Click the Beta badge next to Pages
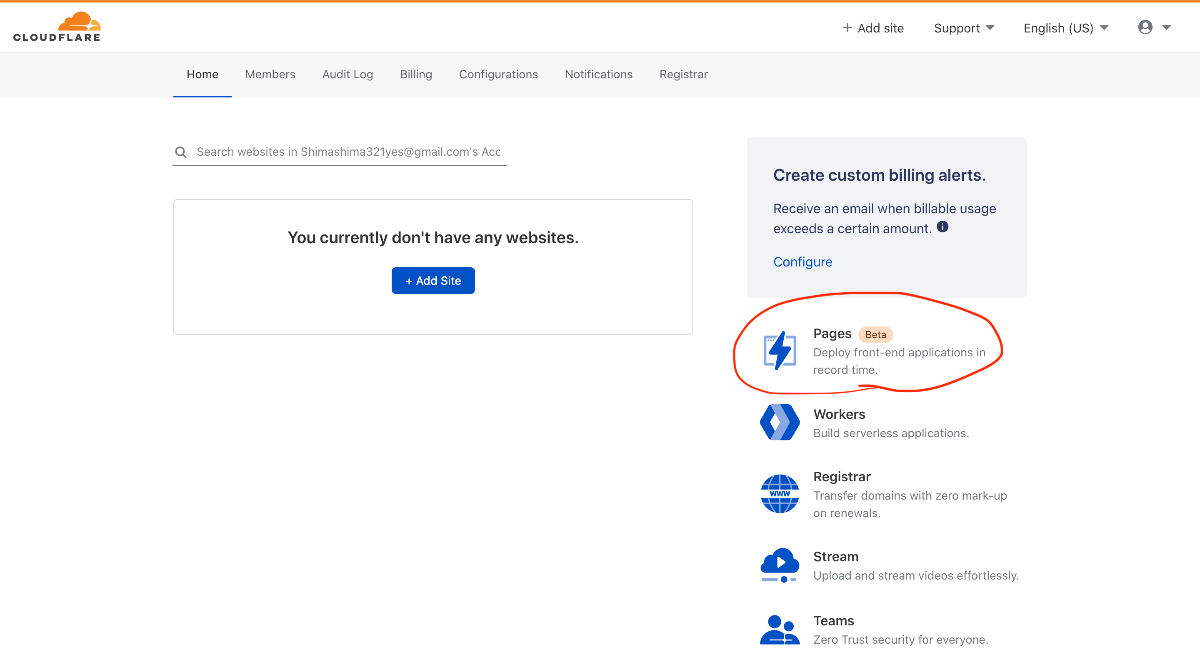1200x657 pixels. tap(875, 335)
